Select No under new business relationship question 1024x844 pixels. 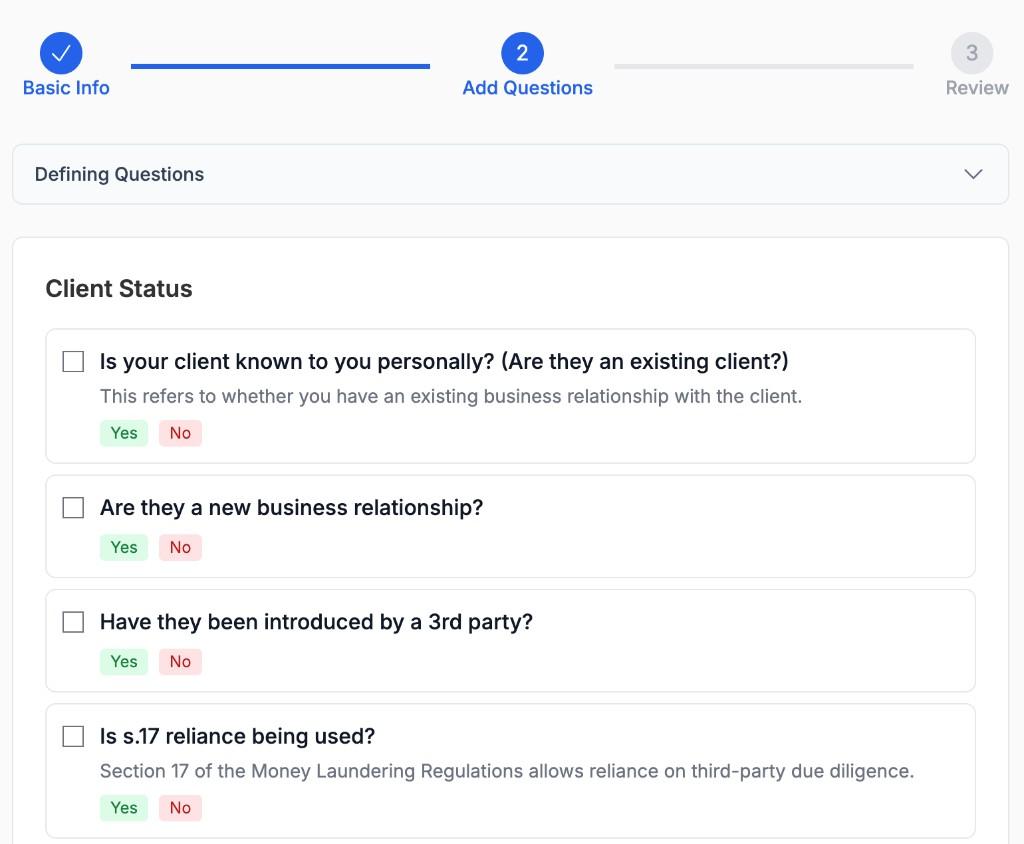point(180,547)
